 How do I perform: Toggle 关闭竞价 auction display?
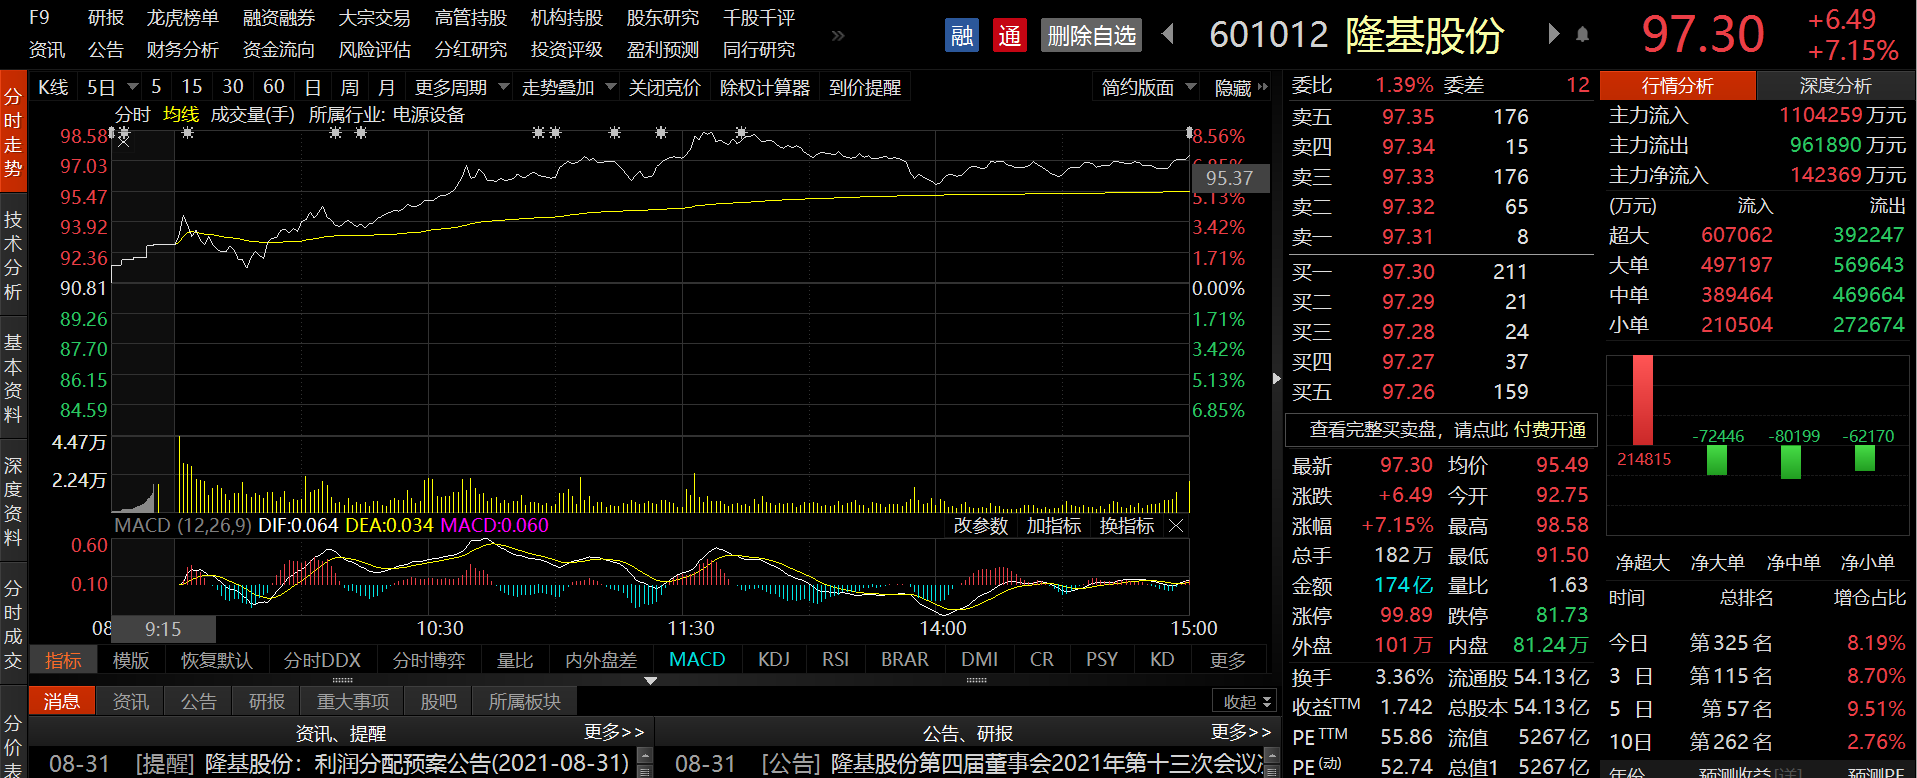click(x=665, y=88)
